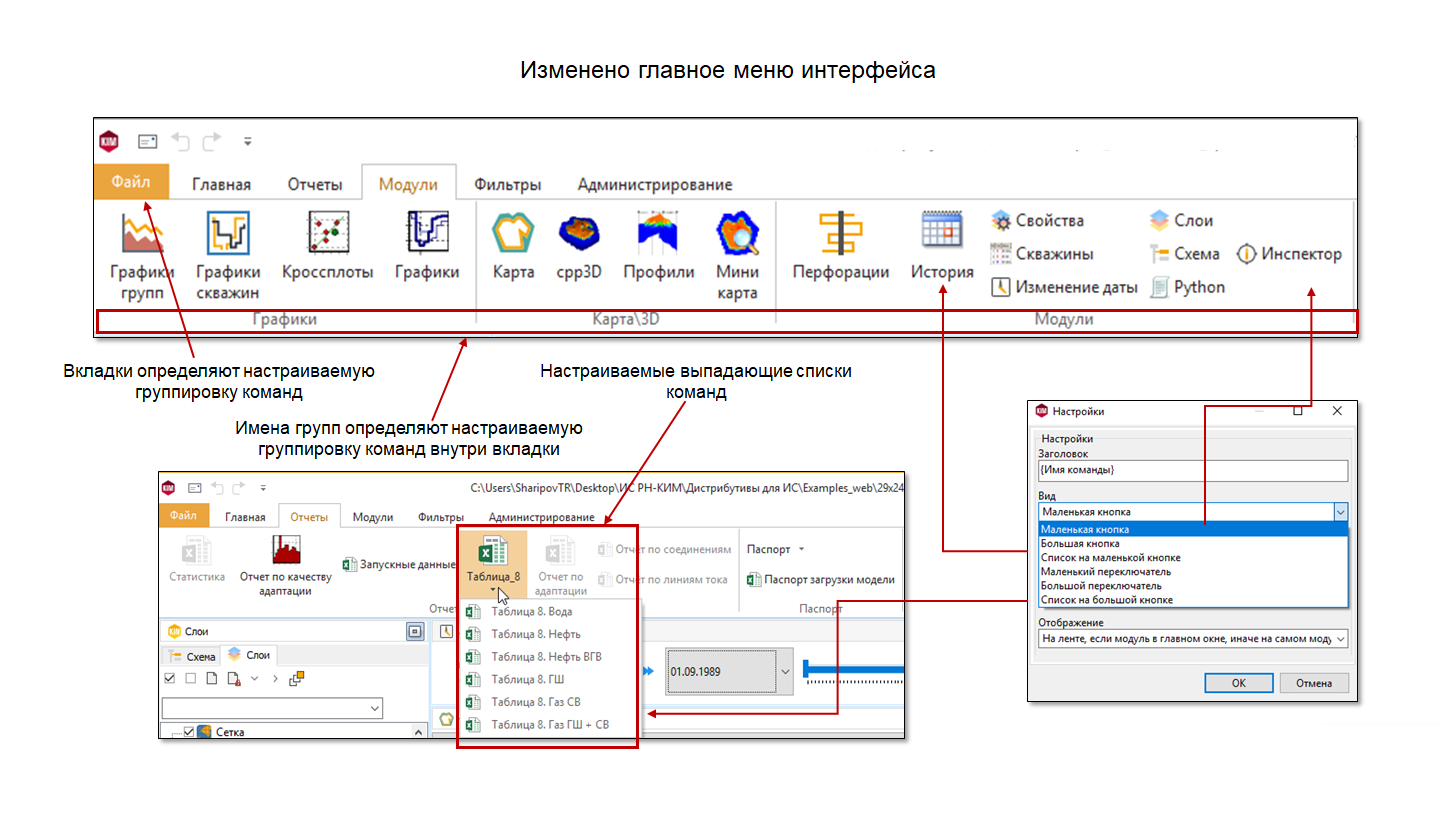Open the Python module icon
1441x814 pixels.
coord(1159,287)
